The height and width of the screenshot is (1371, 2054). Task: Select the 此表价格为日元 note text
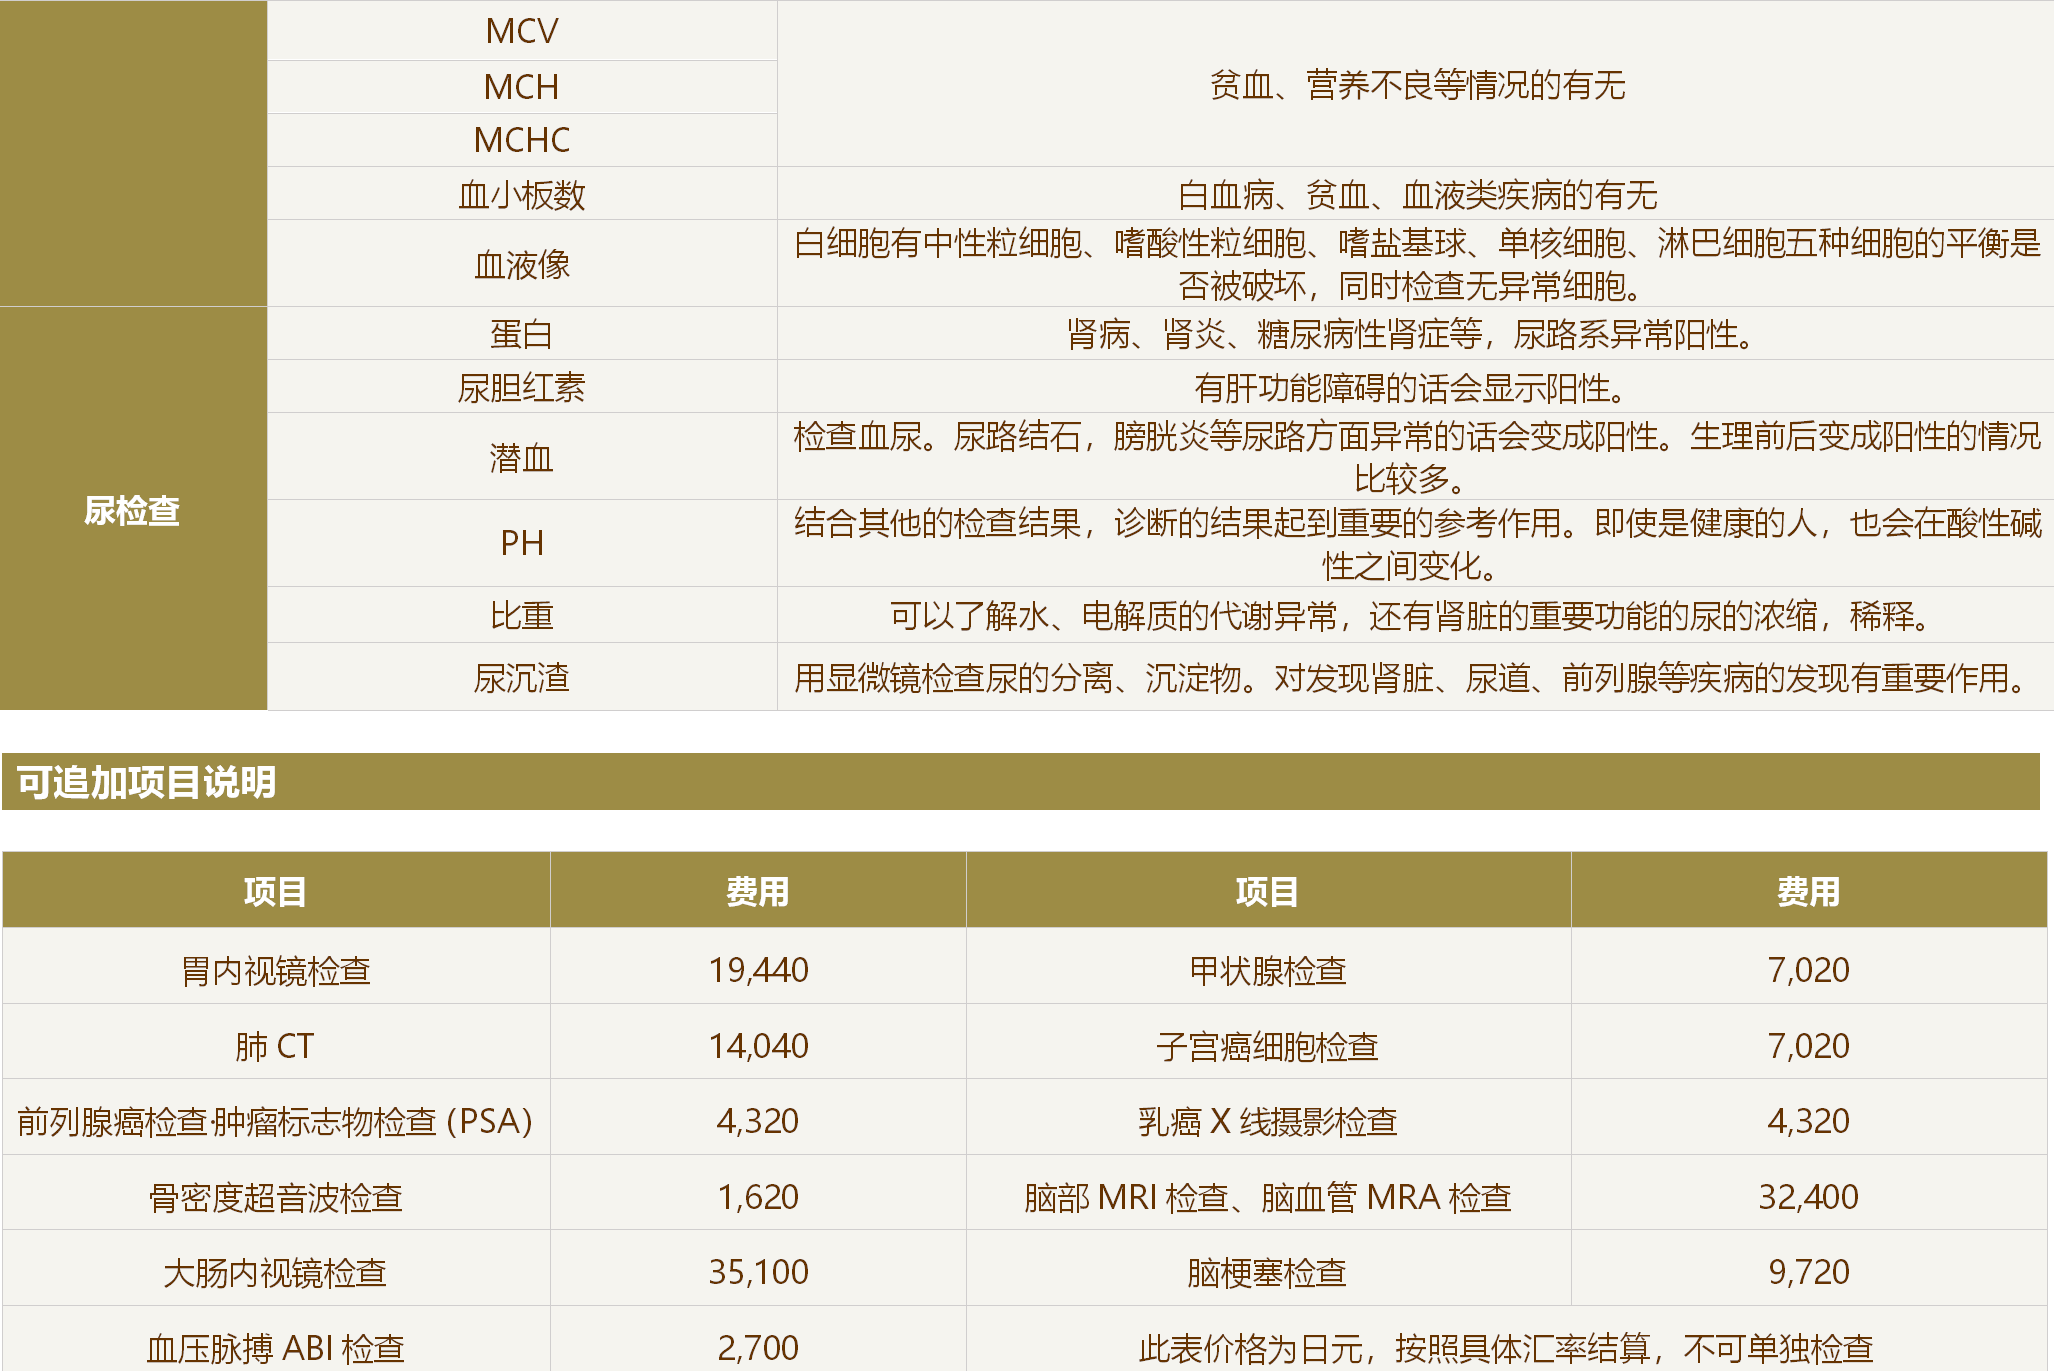pos(1506,1347)
